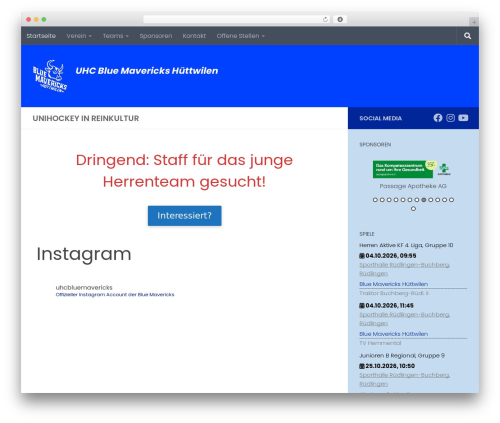Click the green Kompetenzzentrum sponsor banner

(403, 169)
